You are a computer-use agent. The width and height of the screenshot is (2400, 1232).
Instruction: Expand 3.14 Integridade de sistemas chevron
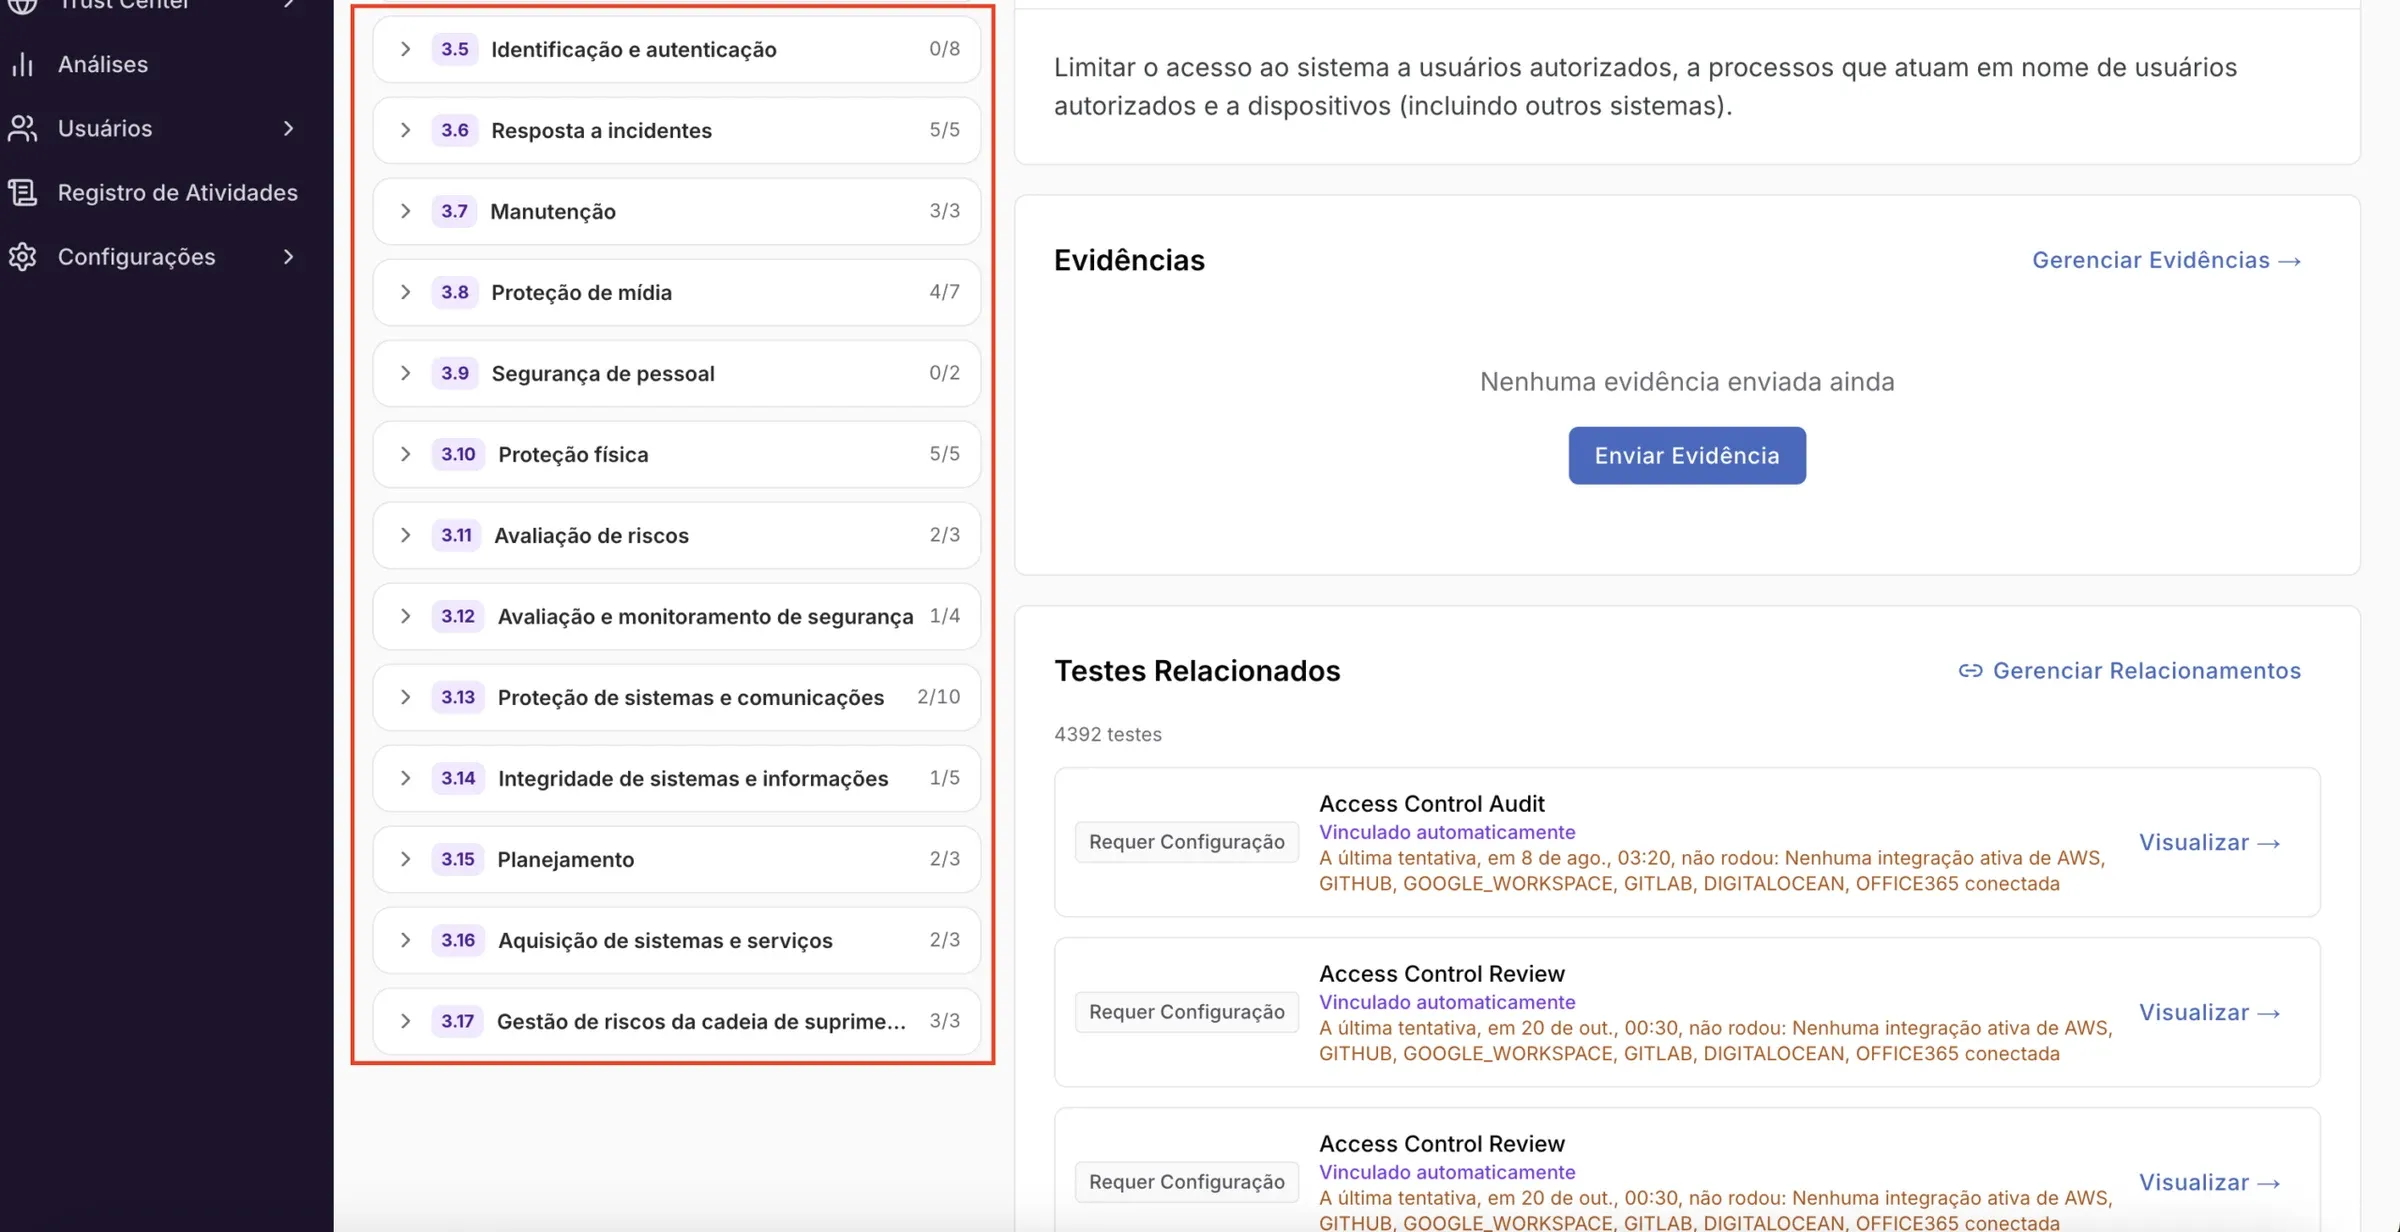pos(405,778)
